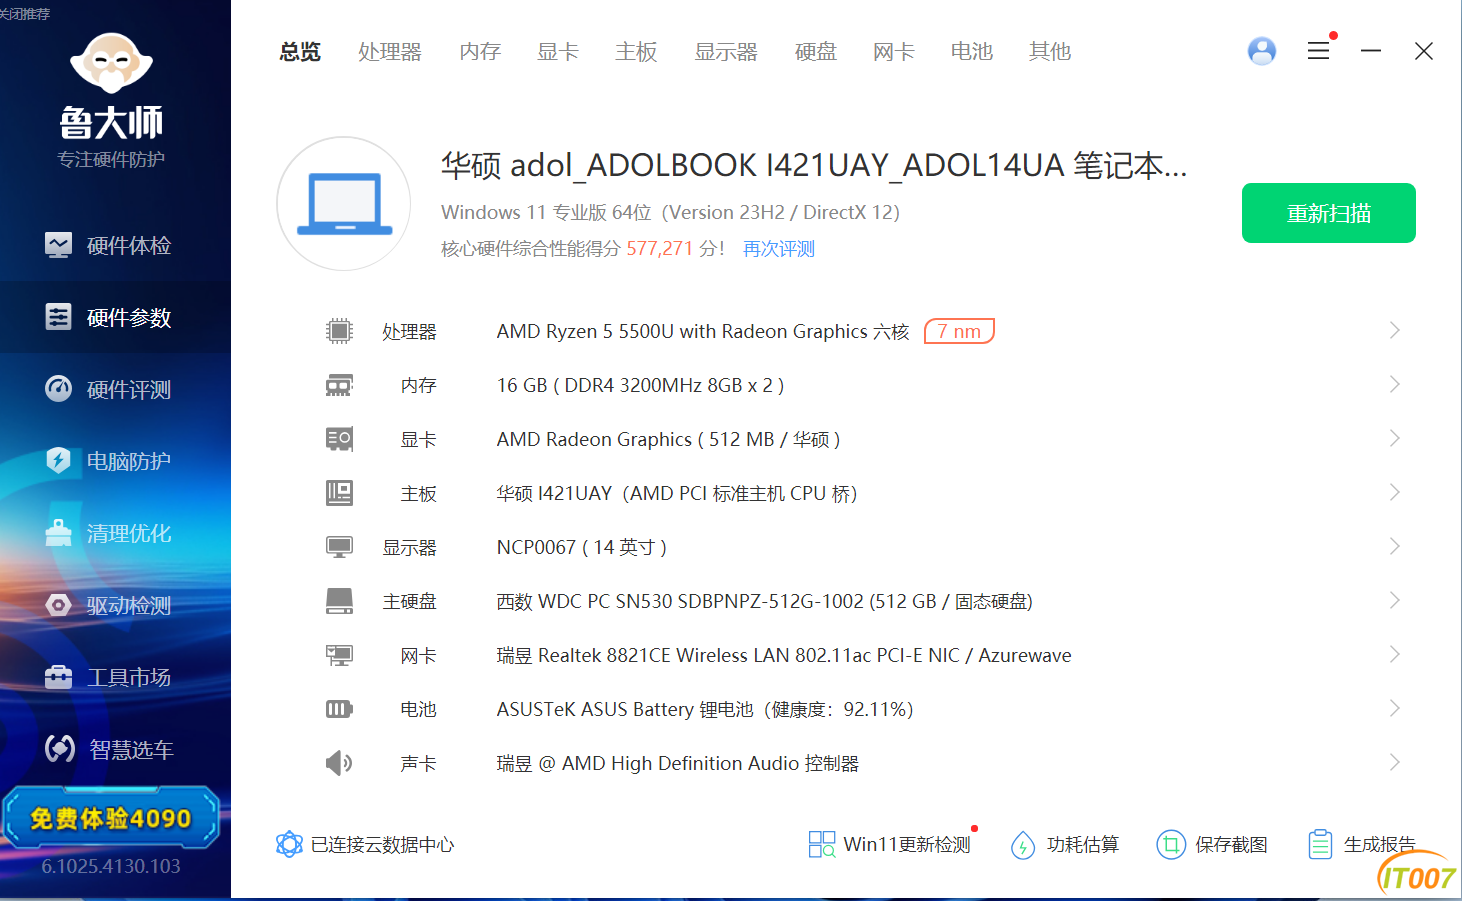Click the 16 GB DDR4 memory text
This screenshot has height=901, width=1462.
pos(640,385)
